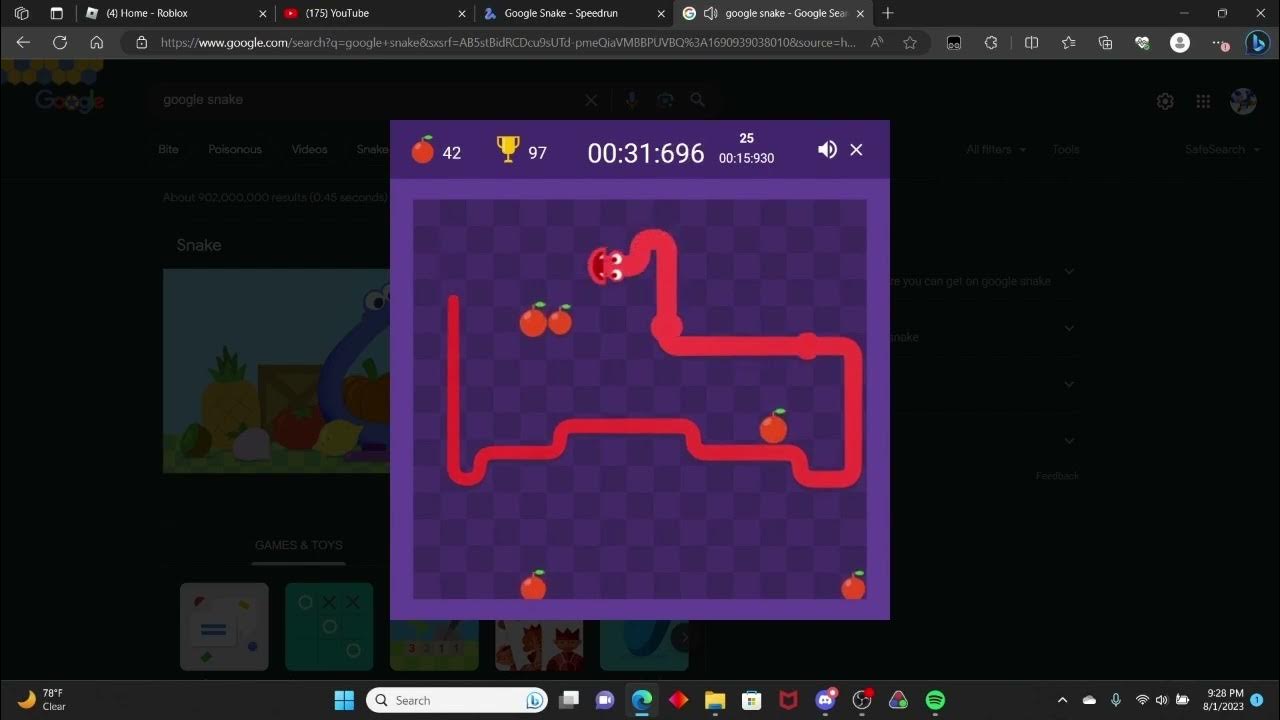Open the browser home page

click(x=97, y=43)
